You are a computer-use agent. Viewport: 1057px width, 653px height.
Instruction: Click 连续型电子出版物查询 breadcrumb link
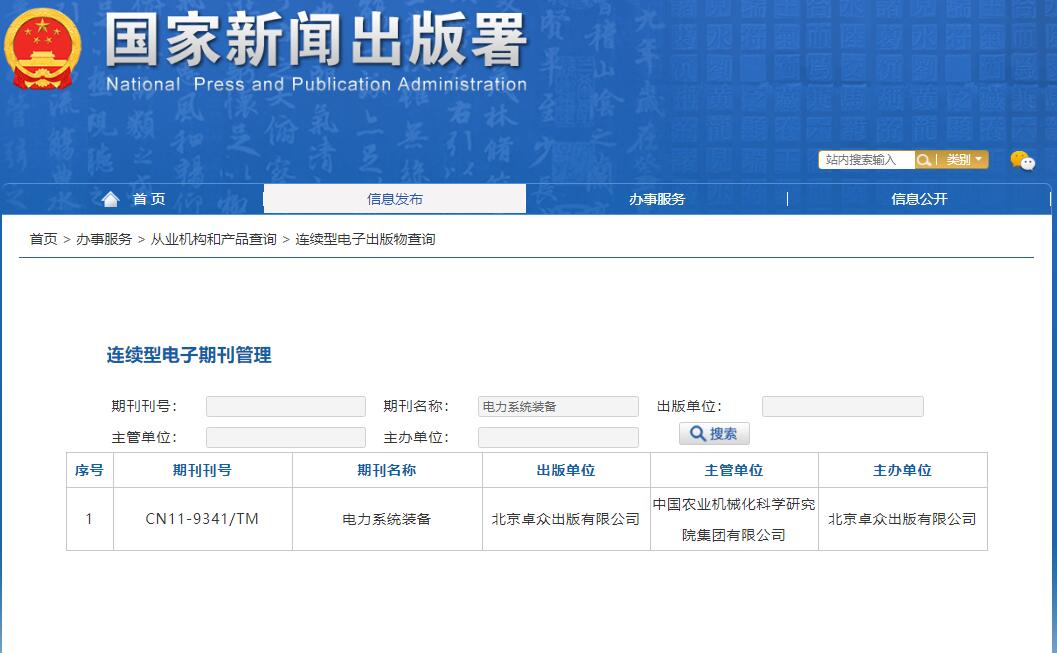(365, 239)
